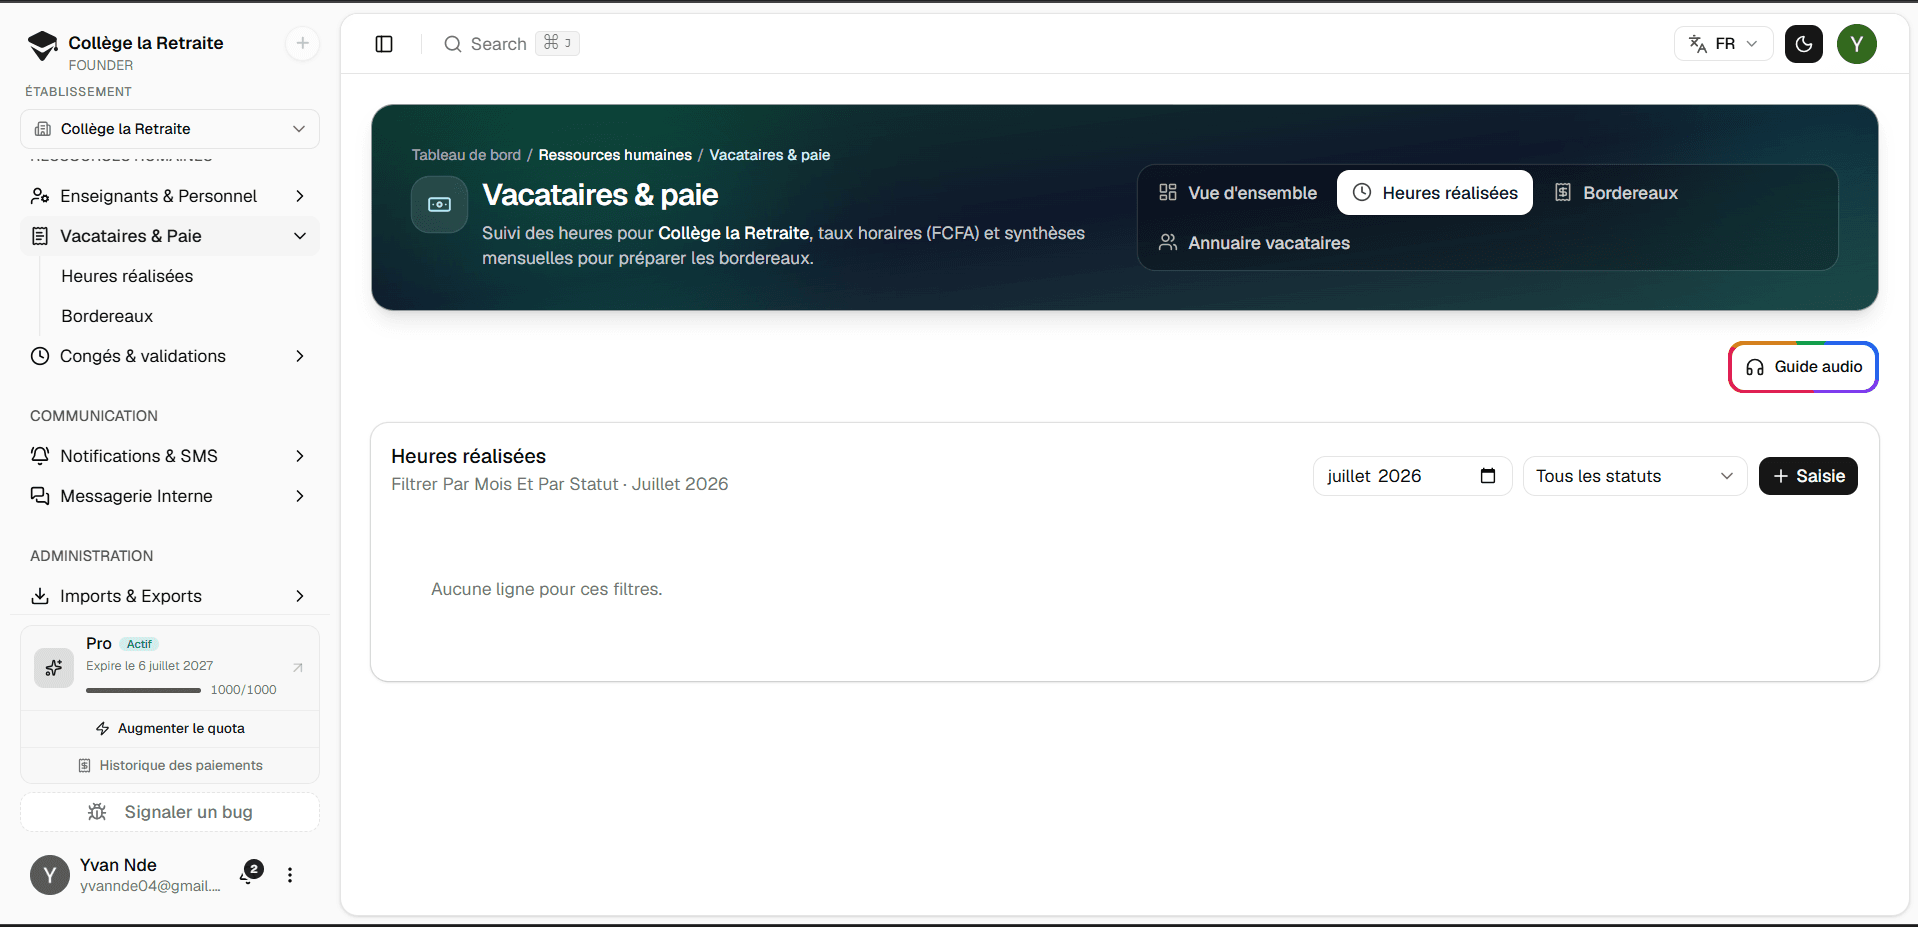
Task: Open the green Y user avatar menu
Action: (1857, 44)
